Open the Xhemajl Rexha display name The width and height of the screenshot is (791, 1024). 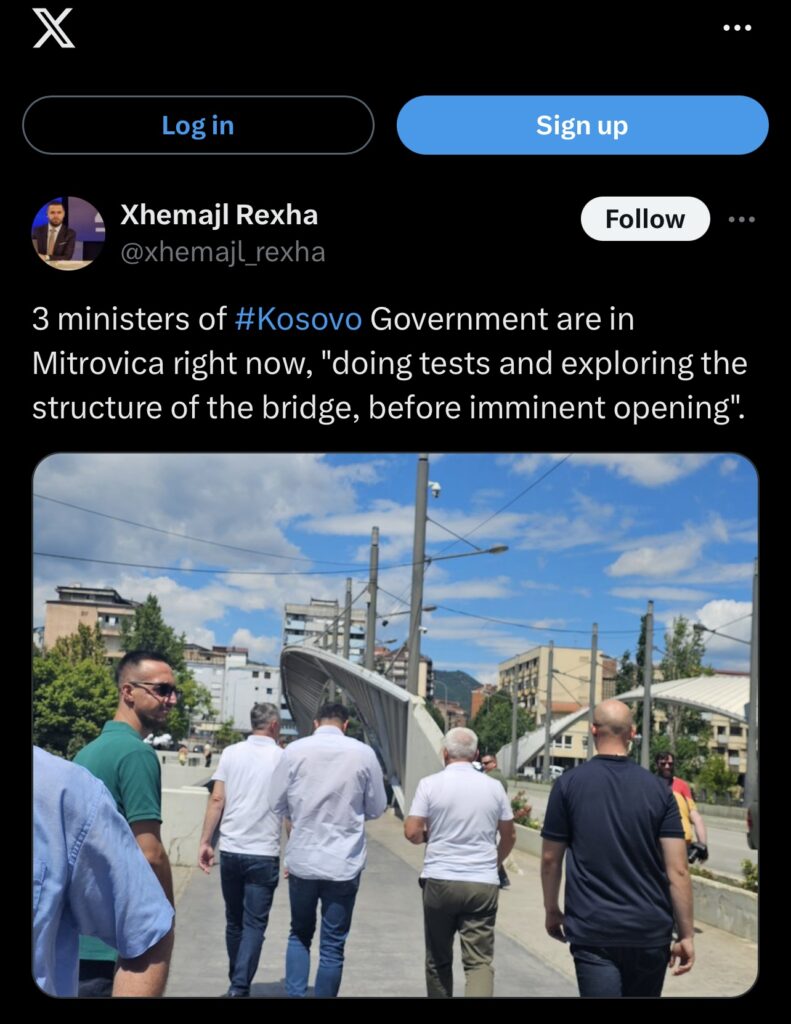[219, 214]
